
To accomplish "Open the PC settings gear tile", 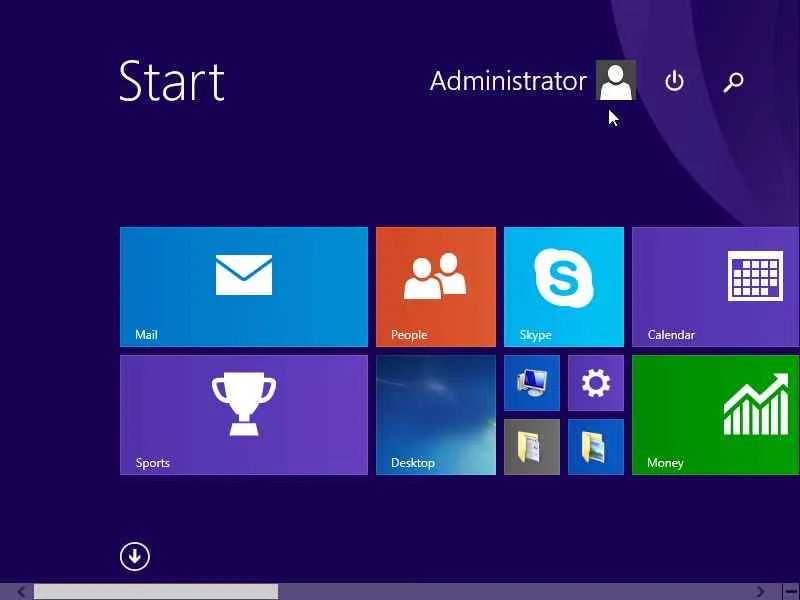I will (596, 383).
